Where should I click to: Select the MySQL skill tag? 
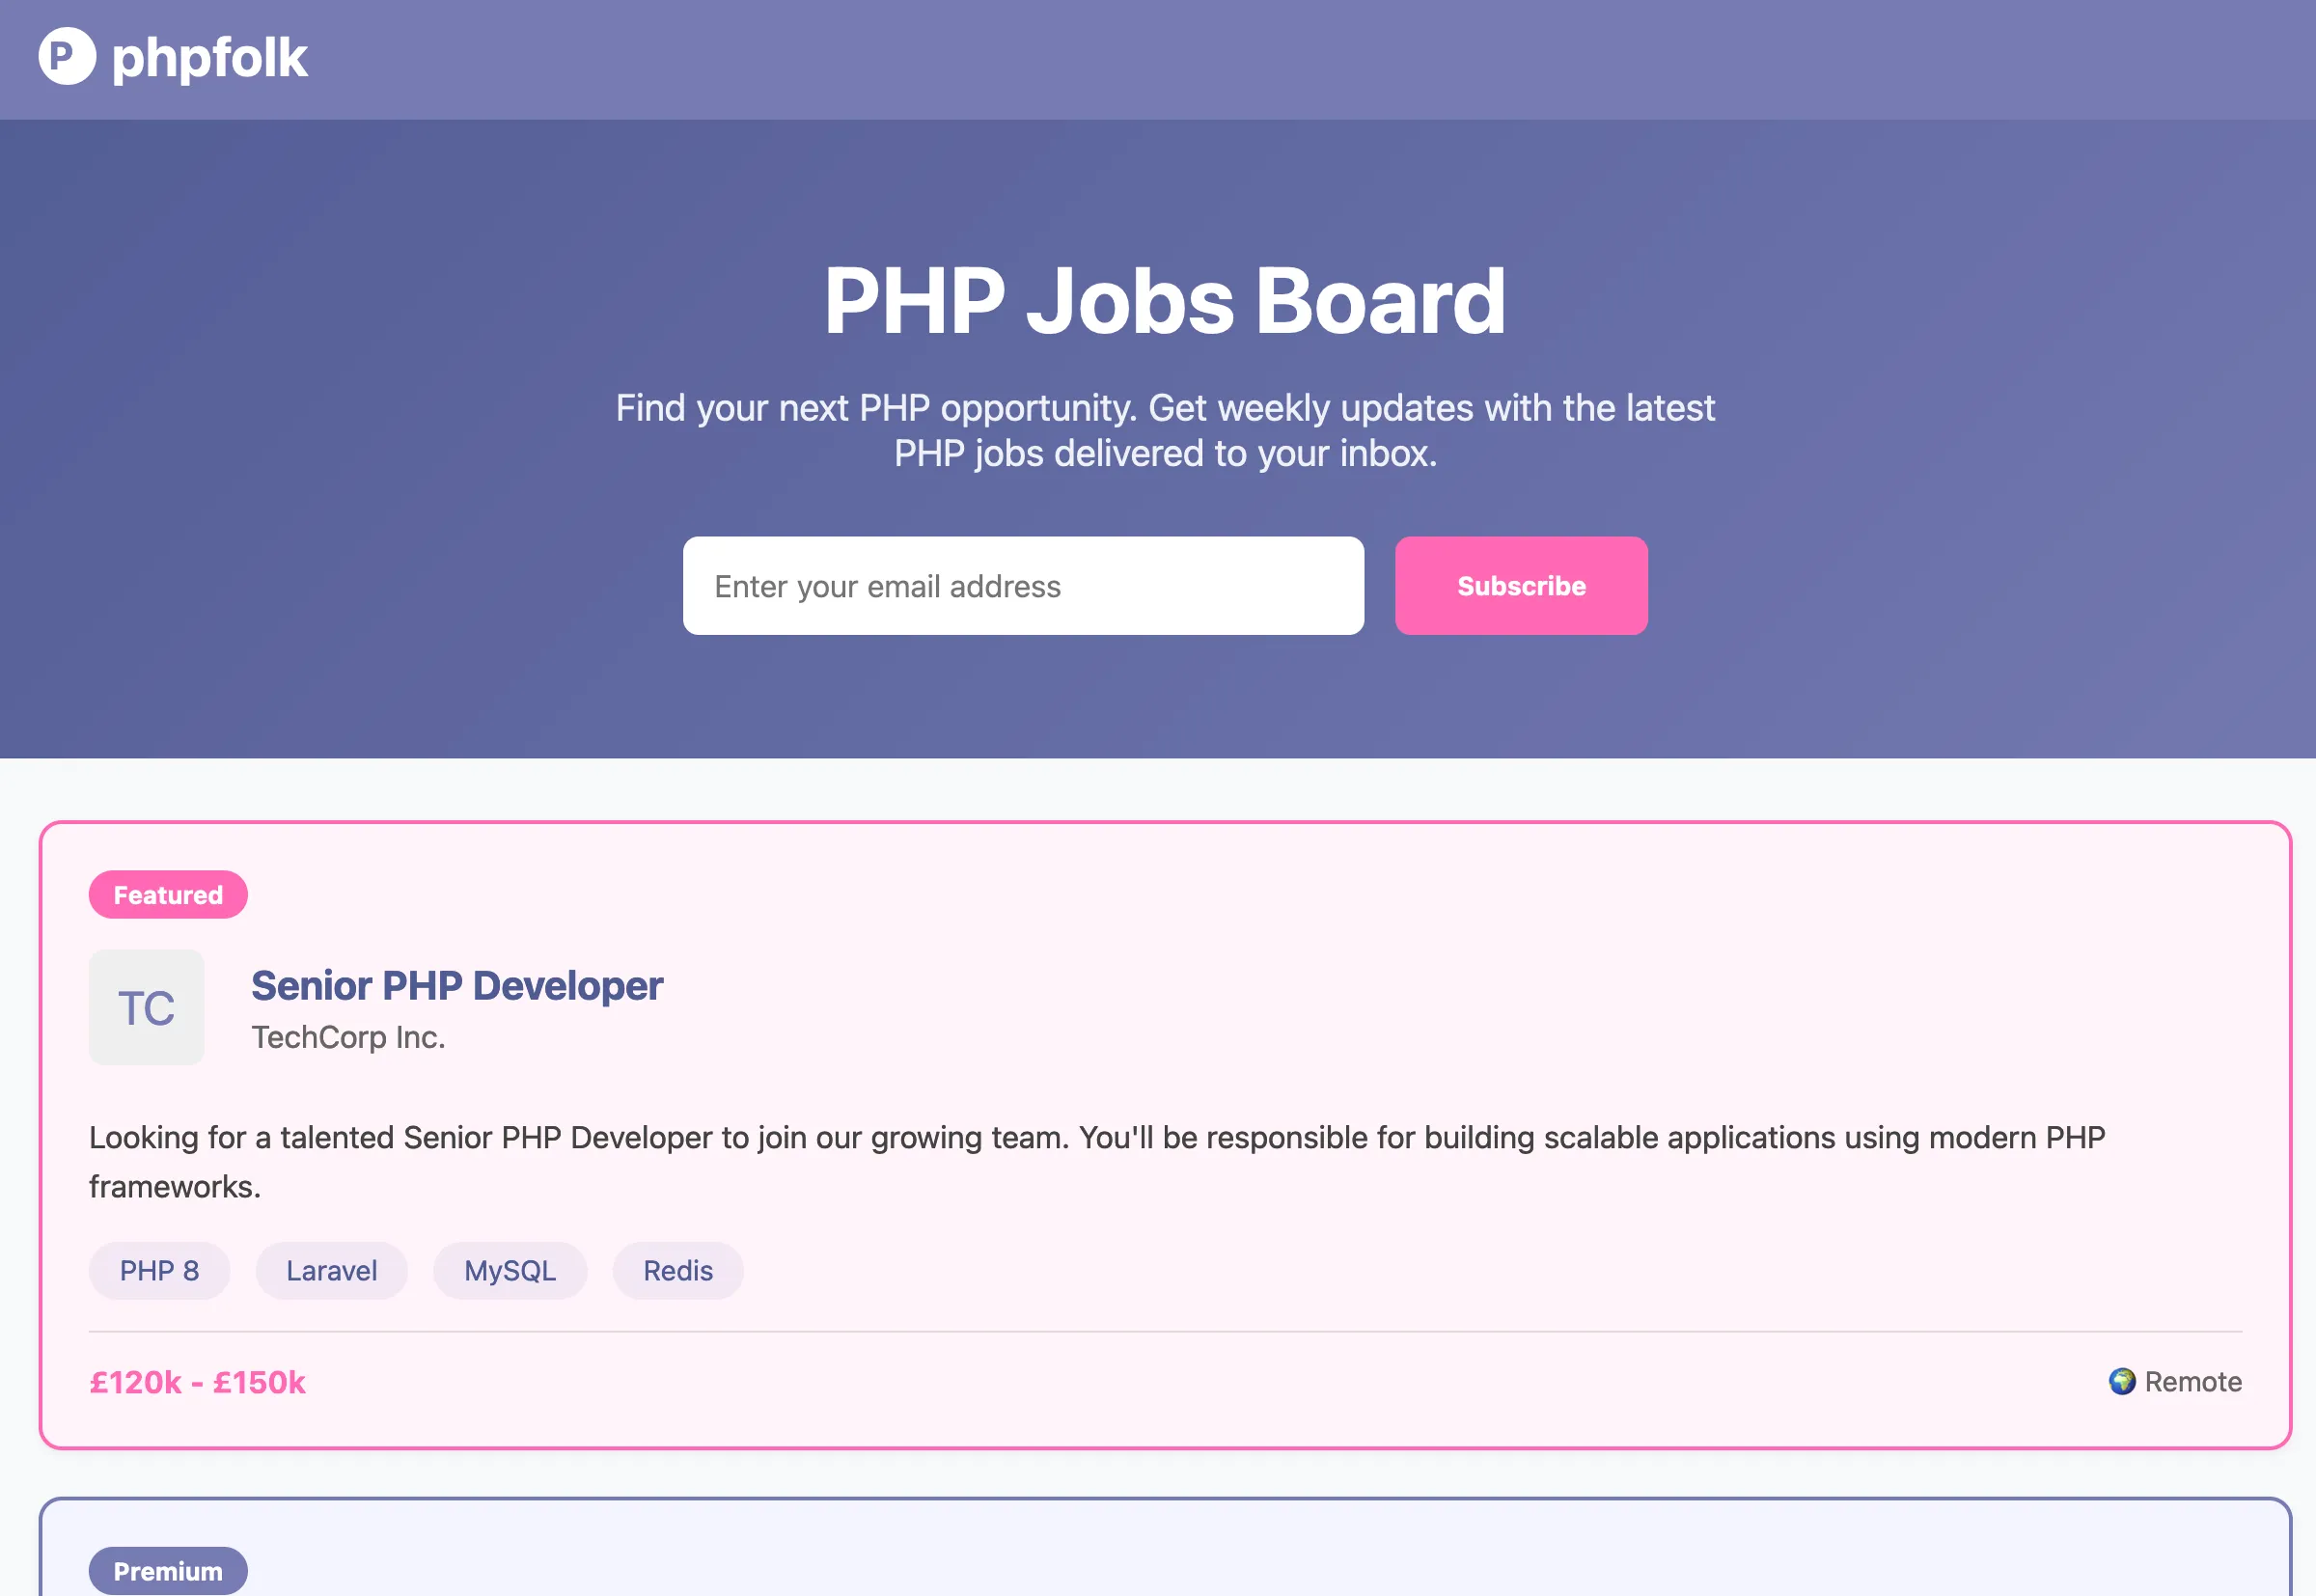tap(510, 1270)
